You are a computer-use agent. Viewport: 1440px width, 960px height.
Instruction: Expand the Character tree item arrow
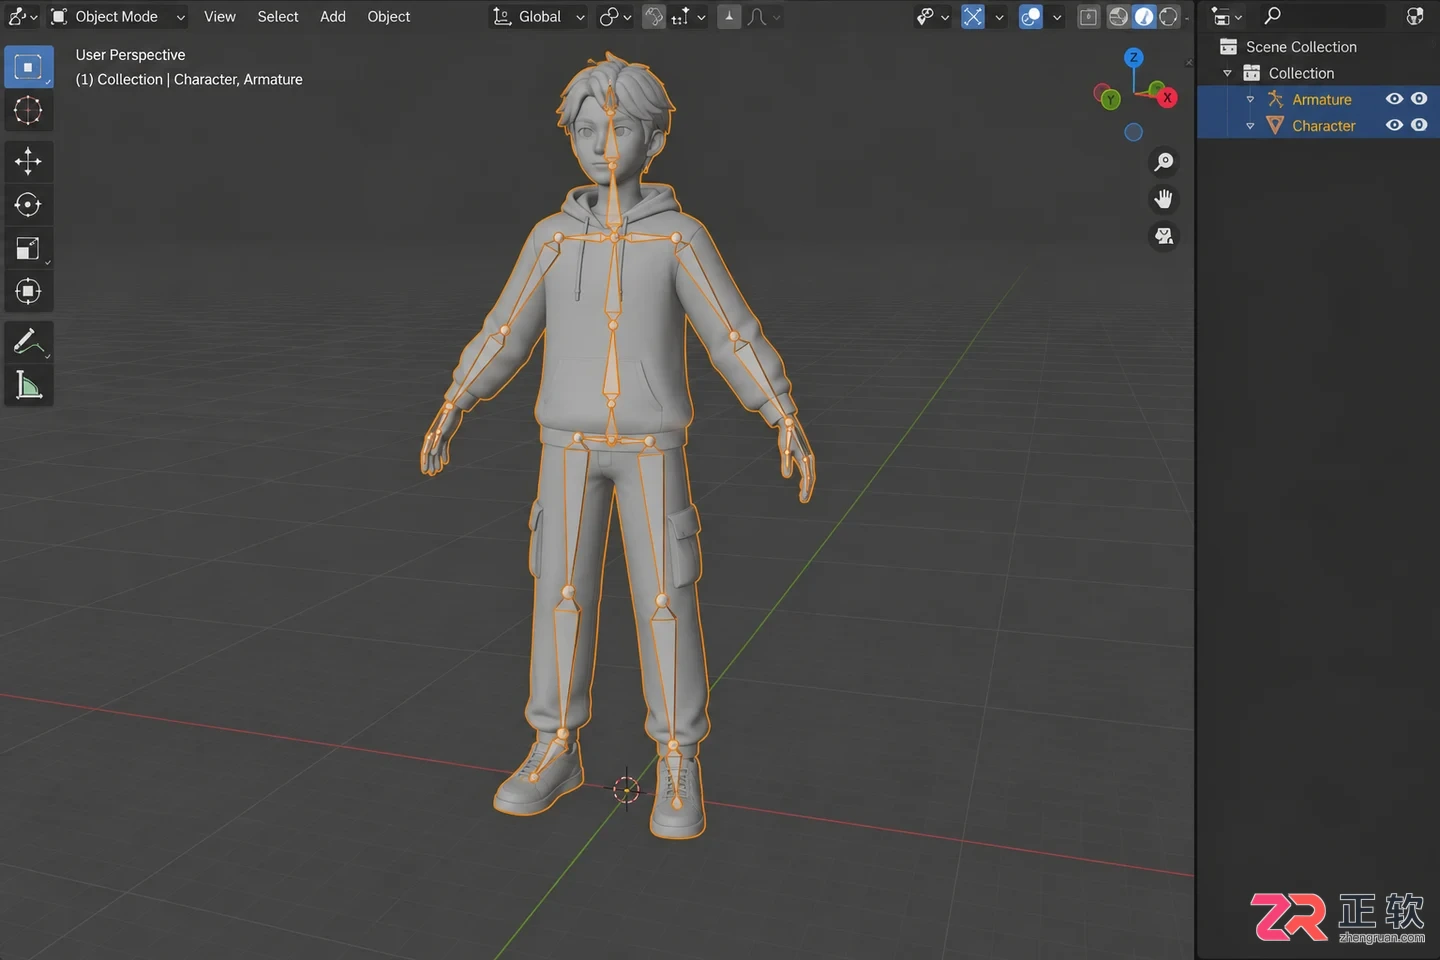(1250, 125)
